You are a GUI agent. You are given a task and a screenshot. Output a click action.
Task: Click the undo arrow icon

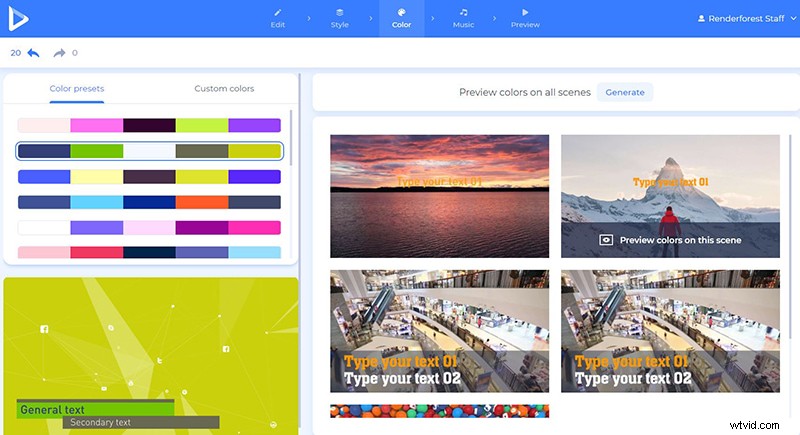tap(33, 53)
